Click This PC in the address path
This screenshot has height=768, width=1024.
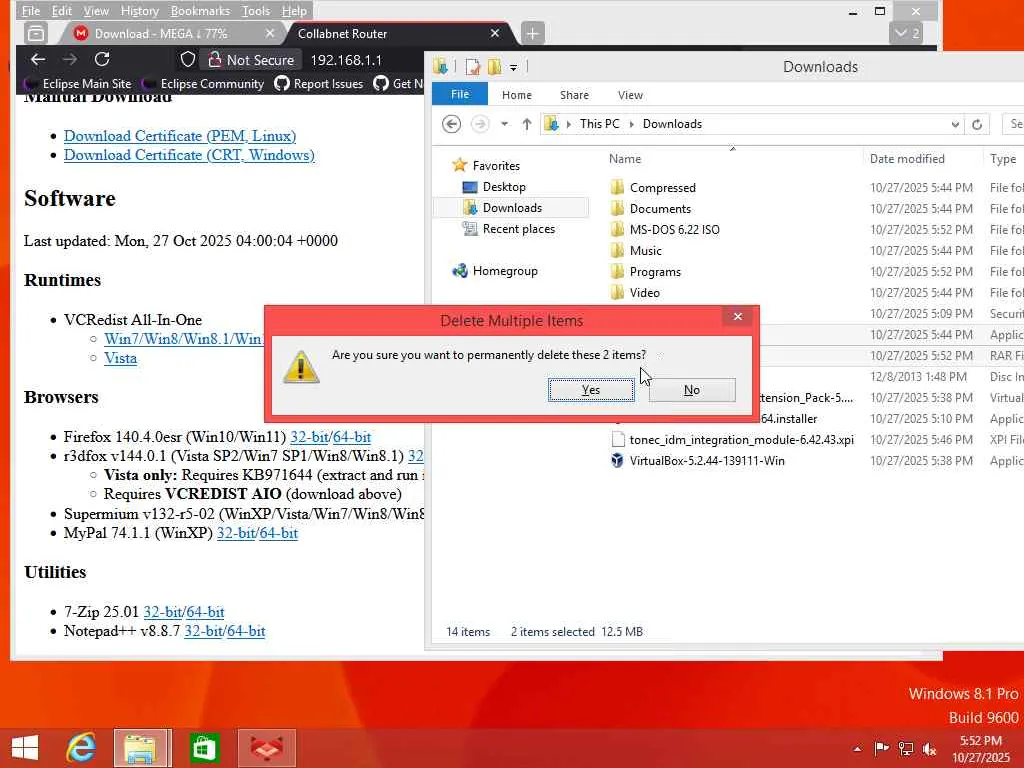[x=600, y=123]
